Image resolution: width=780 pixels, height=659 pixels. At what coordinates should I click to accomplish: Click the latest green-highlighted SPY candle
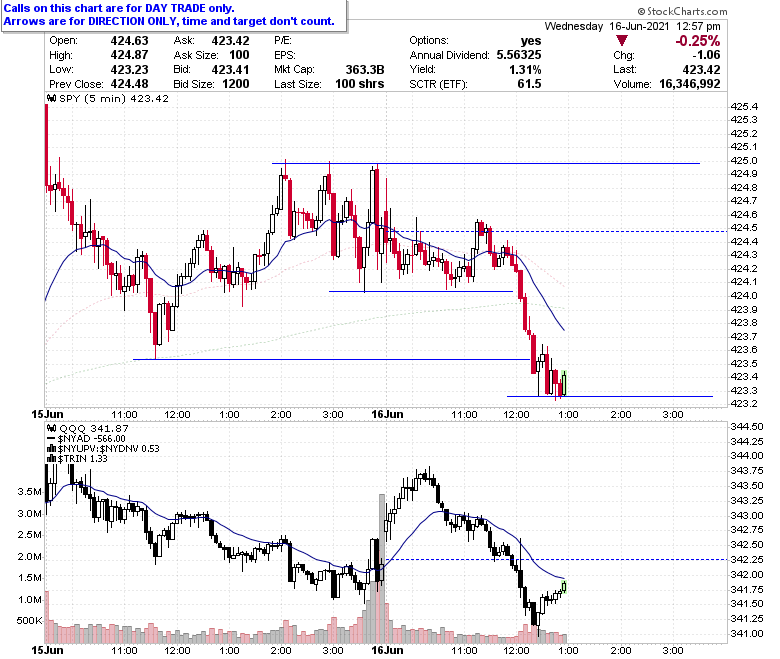coord(564,383)
